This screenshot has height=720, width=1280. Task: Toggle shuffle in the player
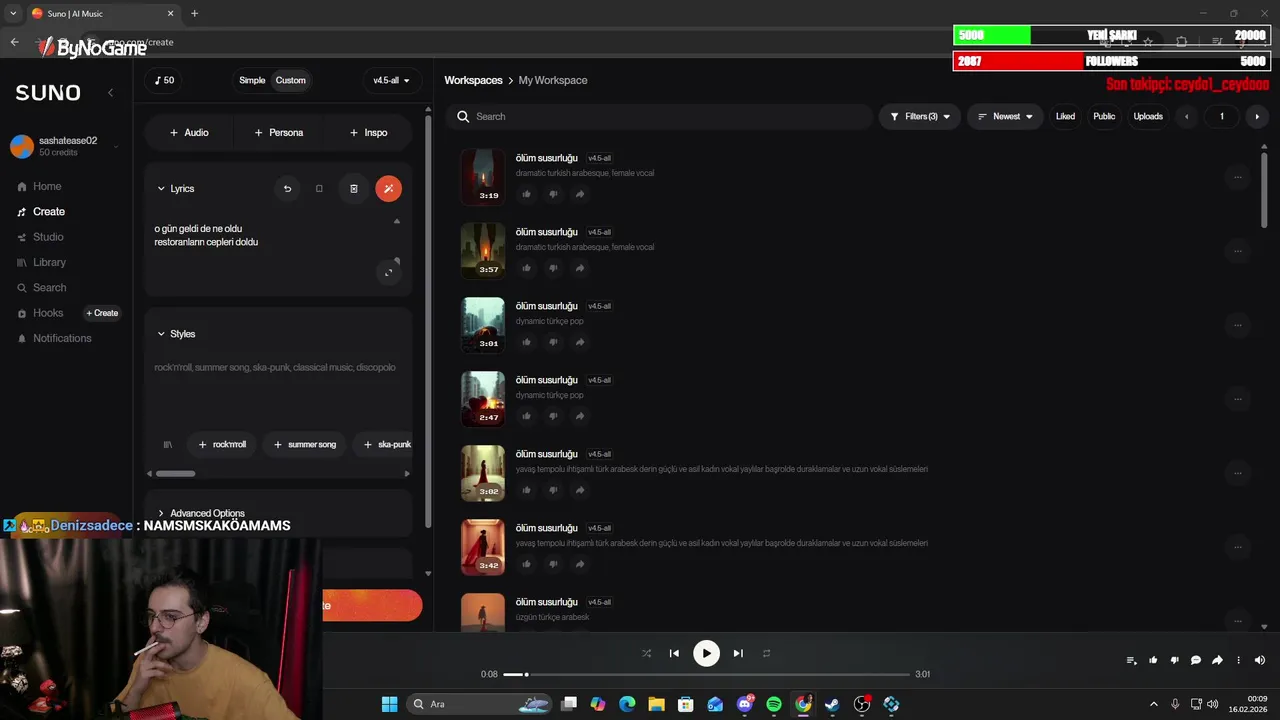coord(646,653)
